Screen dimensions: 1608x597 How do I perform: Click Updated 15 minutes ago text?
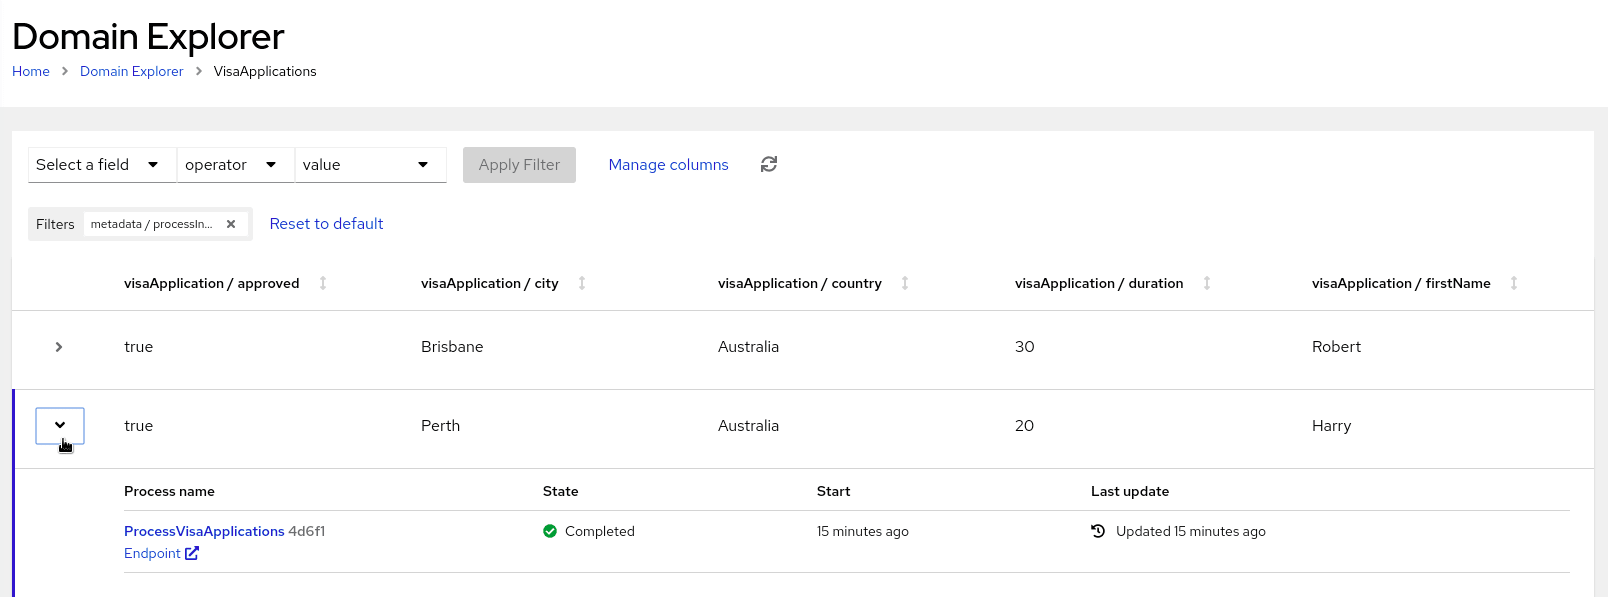point(1191,531)
